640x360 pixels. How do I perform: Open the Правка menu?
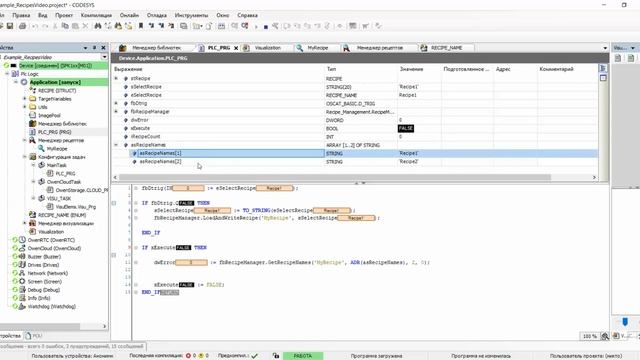(21, 15)
